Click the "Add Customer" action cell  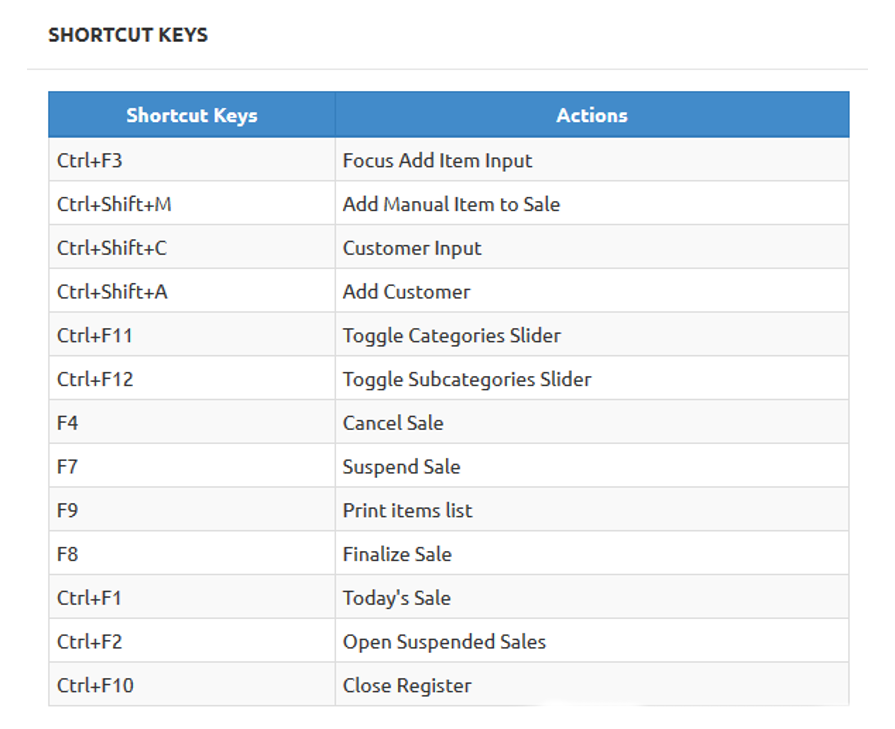coord(406,292)
